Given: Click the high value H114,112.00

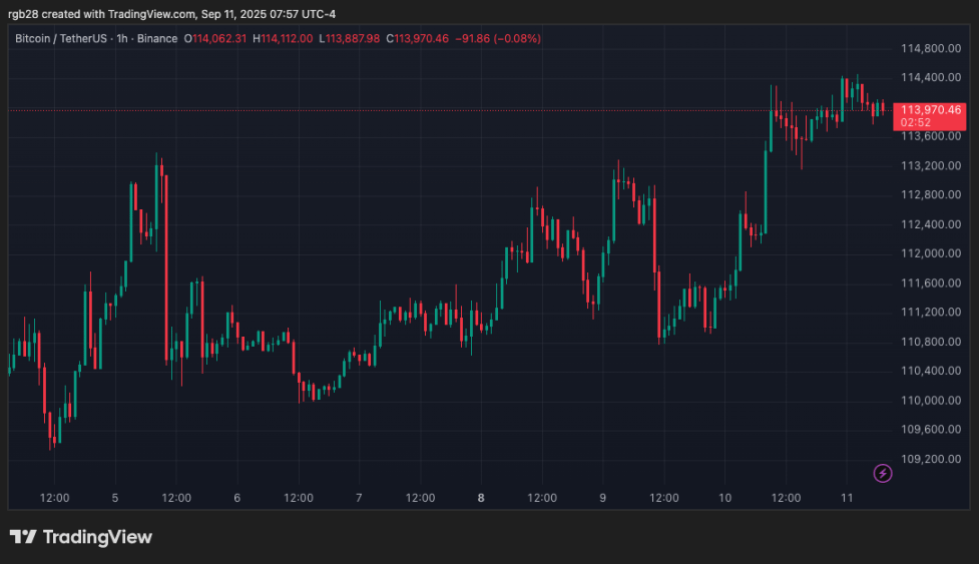Looking at the screenshot, I should pyautogui.click(x=285, y=39).
